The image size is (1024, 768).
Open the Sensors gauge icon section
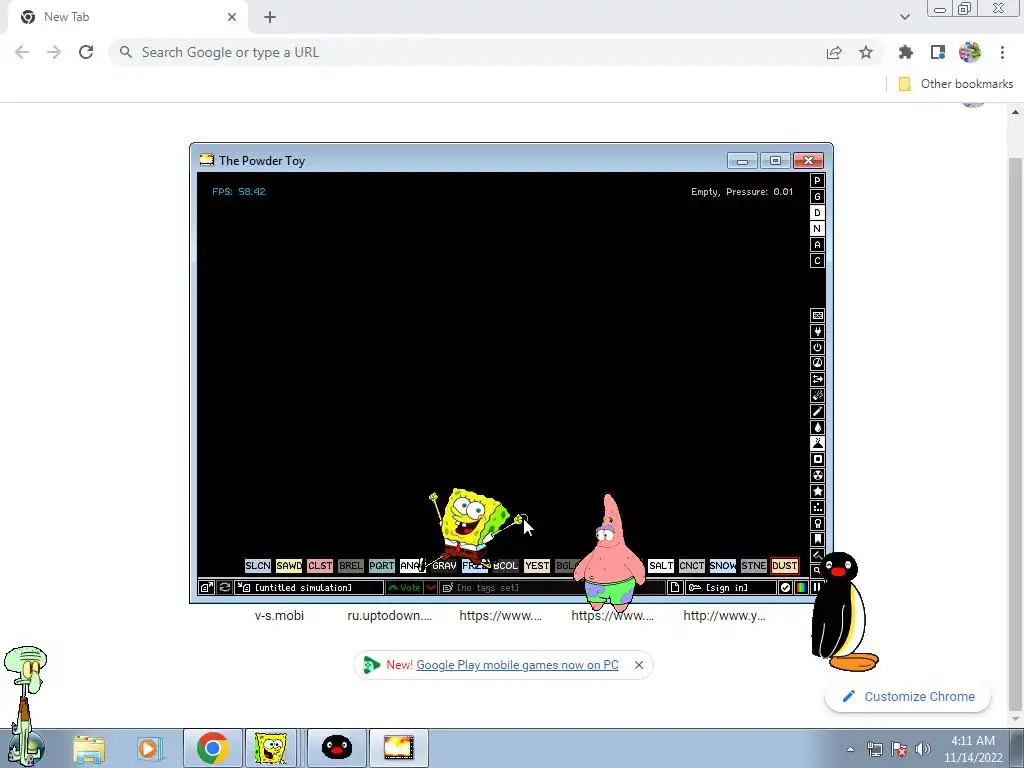[x=817, y=363]
